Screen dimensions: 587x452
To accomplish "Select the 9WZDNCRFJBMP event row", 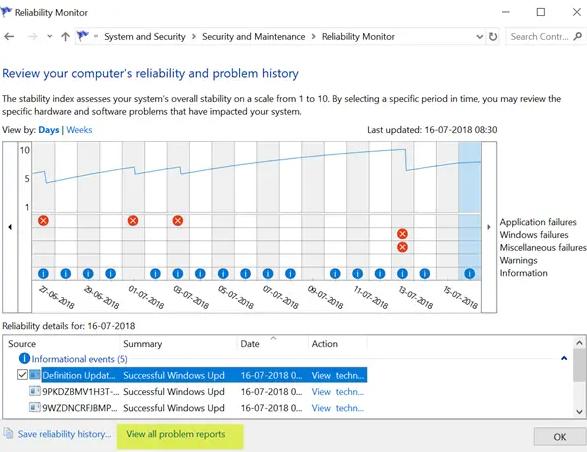I will click(198, 408).
